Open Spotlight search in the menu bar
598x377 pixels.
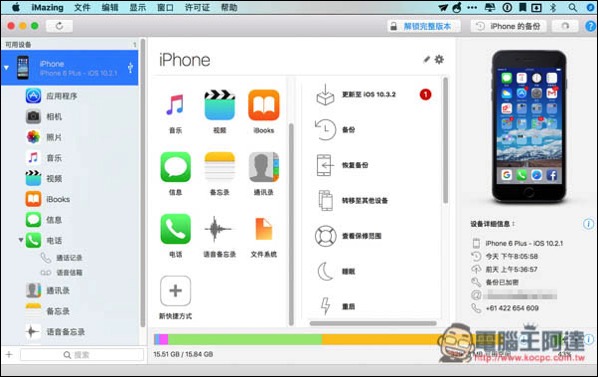point(572,7)
